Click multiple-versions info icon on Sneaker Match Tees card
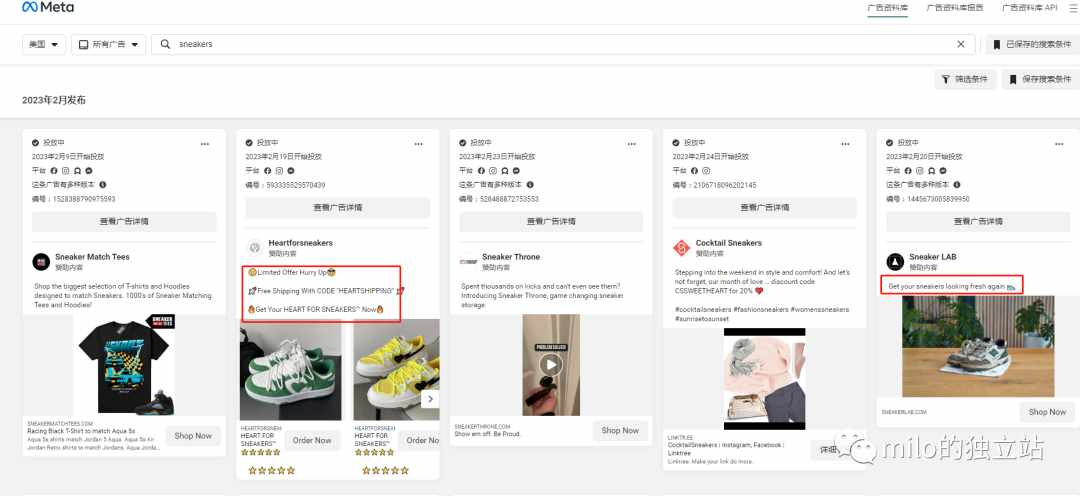The width and height of the screenshot is (1080, 496). click(x=103, y=185)
